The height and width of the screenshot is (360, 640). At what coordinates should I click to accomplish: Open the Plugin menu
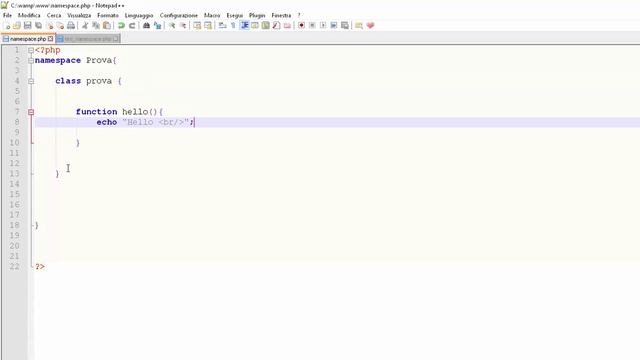(x=257, y=15)
